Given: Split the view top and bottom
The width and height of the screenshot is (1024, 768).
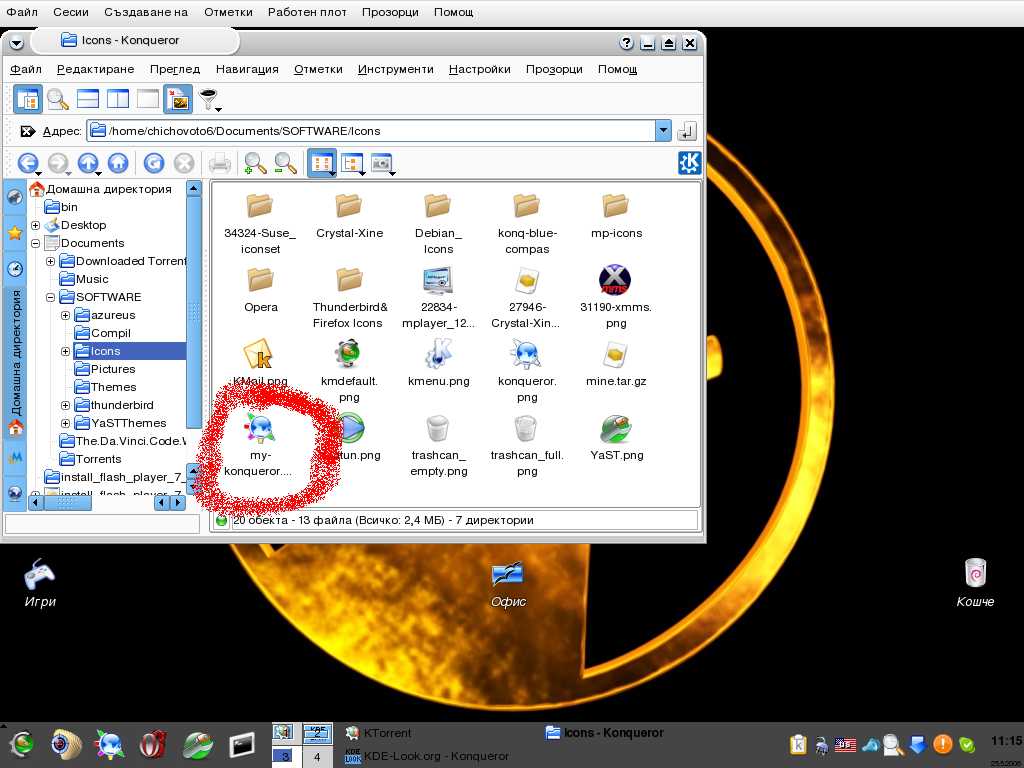Looking at the screenshot, I should 88,99.
